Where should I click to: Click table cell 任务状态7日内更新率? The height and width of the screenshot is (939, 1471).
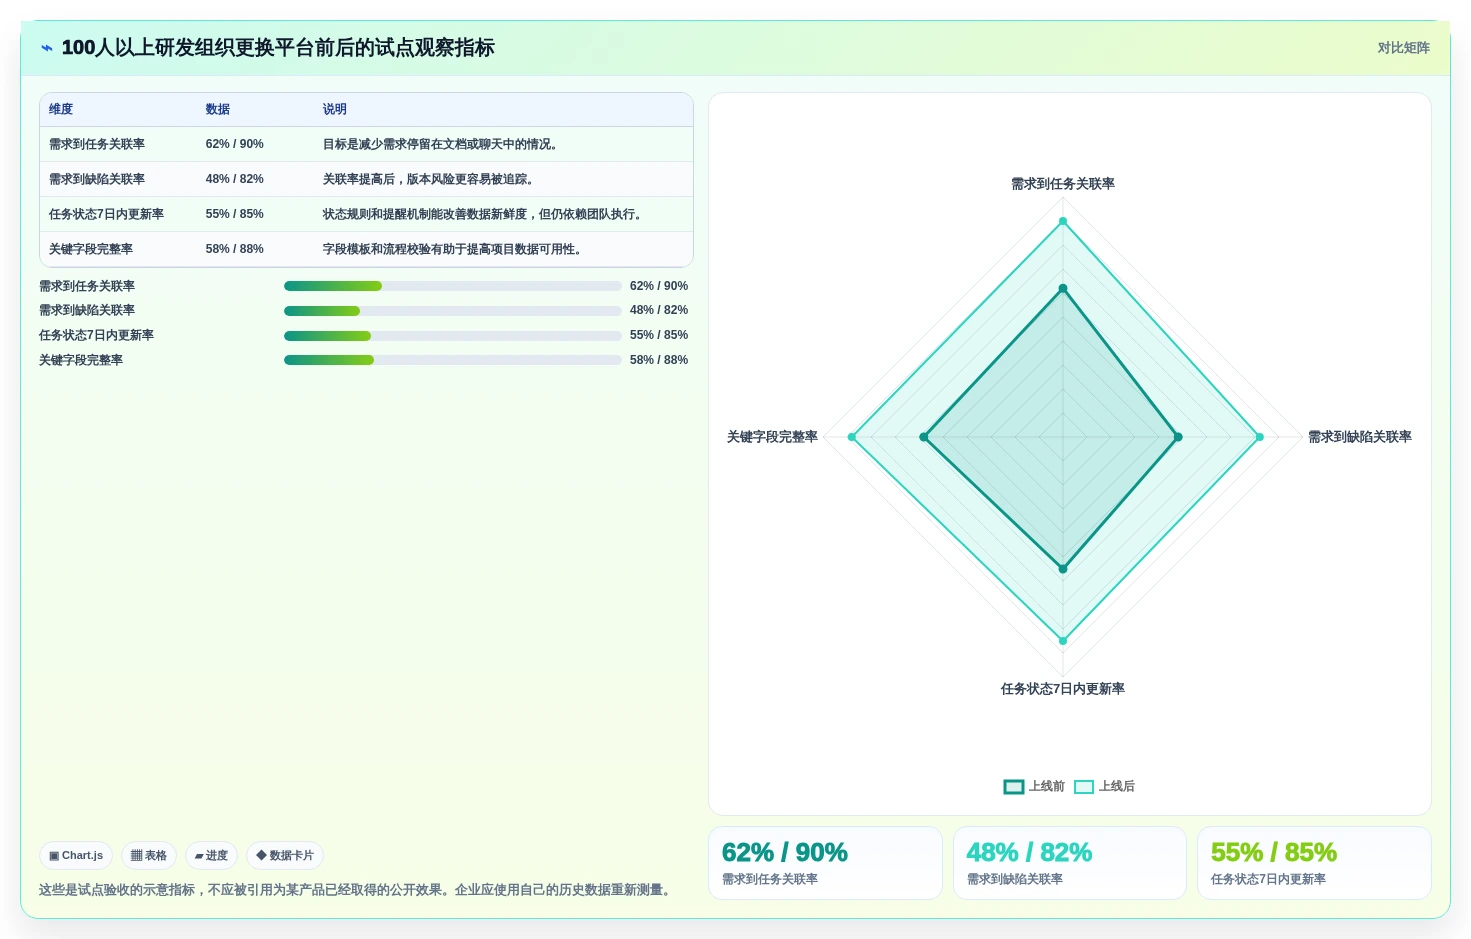[x=106, y=215]
